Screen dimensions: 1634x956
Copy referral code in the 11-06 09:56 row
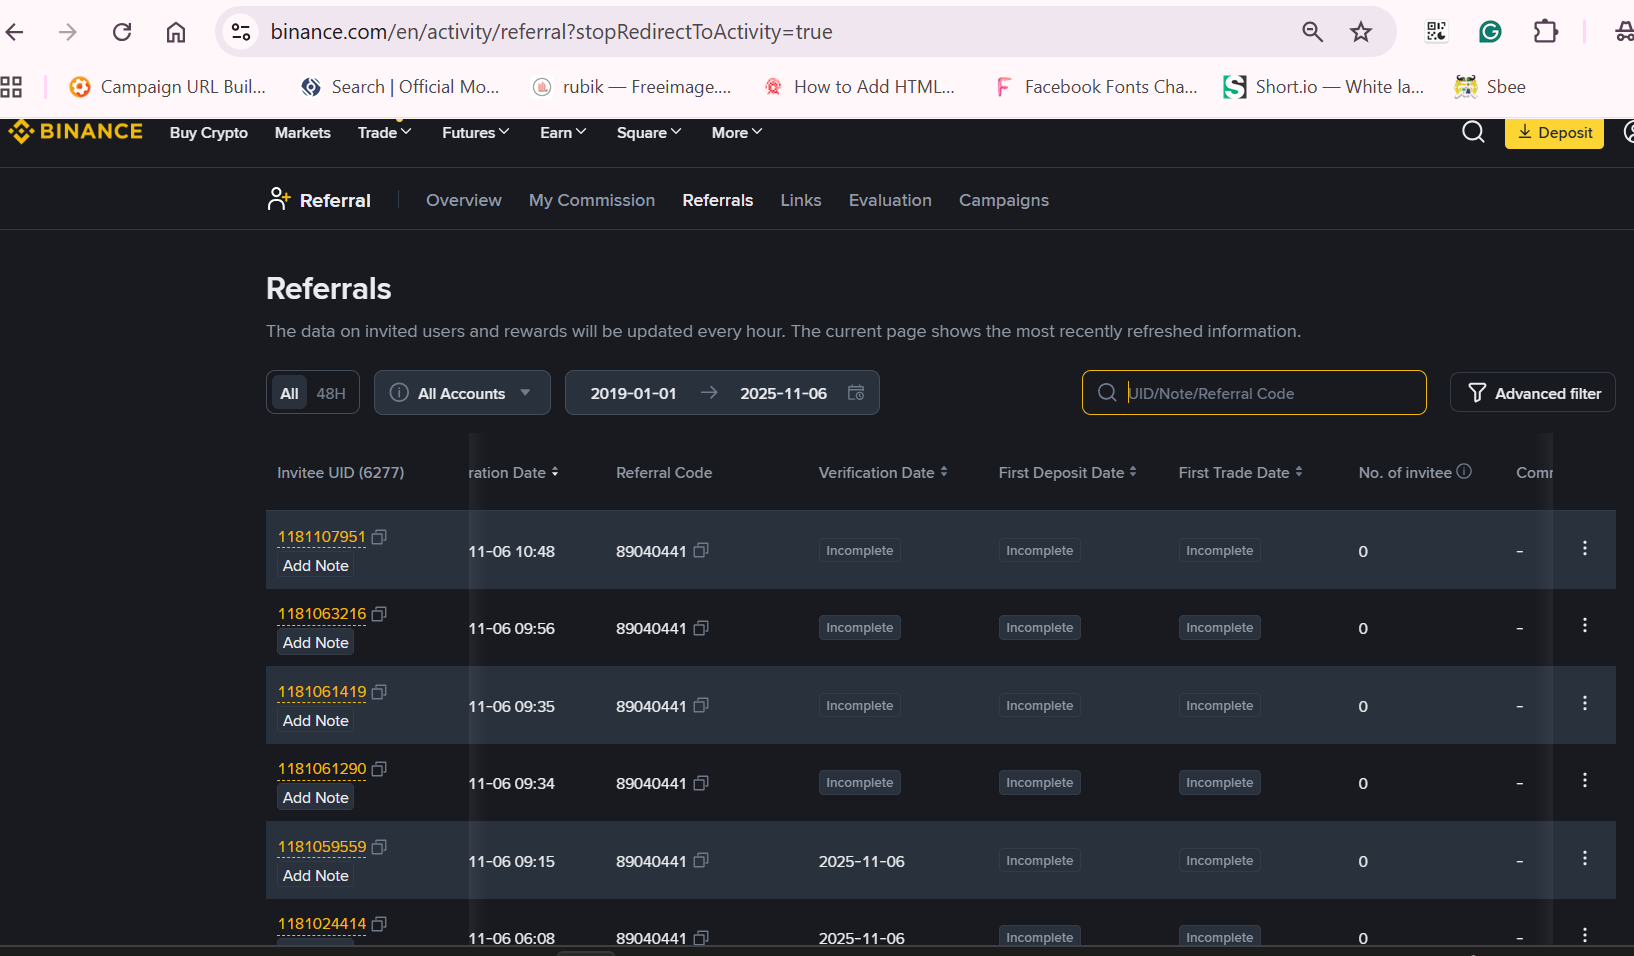pos(701,628)
